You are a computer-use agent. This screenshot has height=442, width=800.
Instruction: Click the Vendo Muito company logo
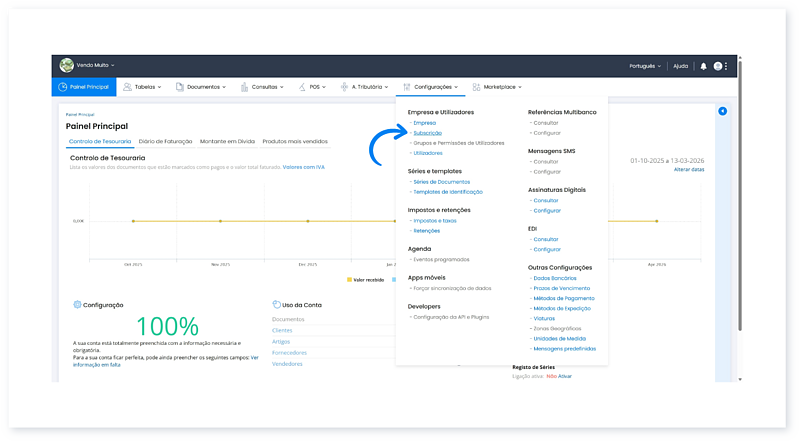(67, 65)
